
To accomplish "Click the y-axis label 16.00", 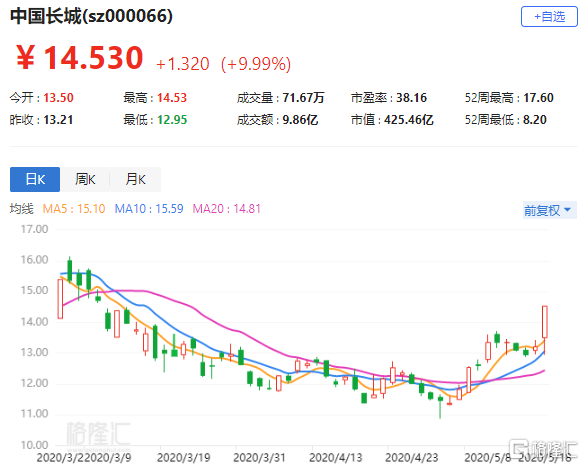I will (x=34, y=260).
